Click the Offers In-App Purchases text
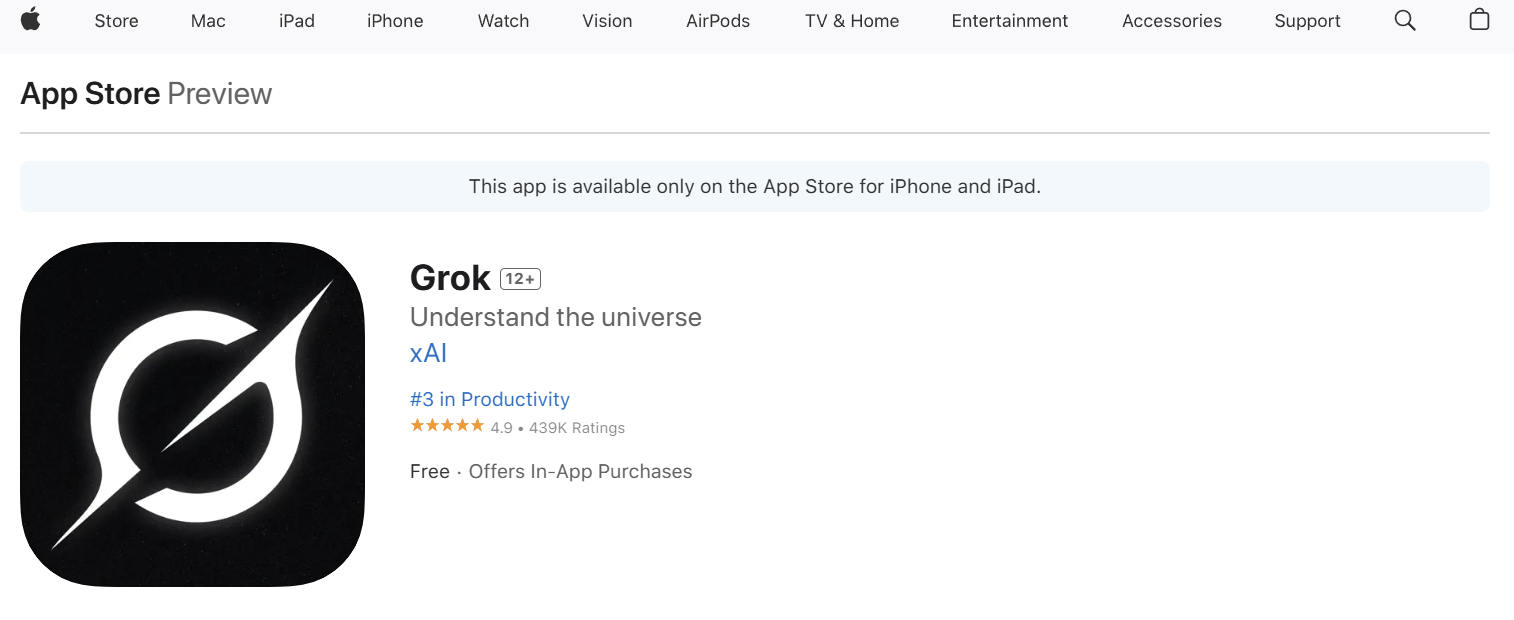 pos(581,471)
